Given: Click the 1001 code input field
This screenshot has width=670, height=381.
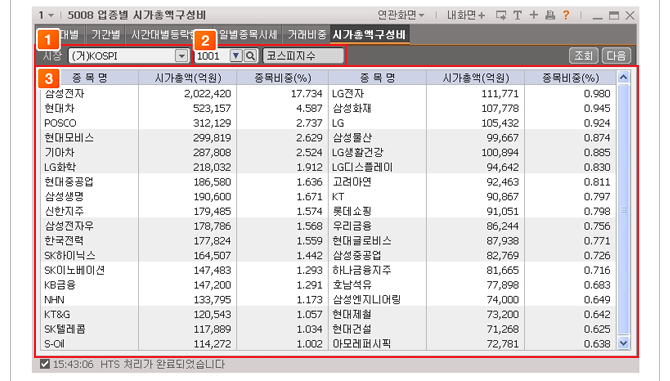Looking at the screenshot, I should point(212,56).
